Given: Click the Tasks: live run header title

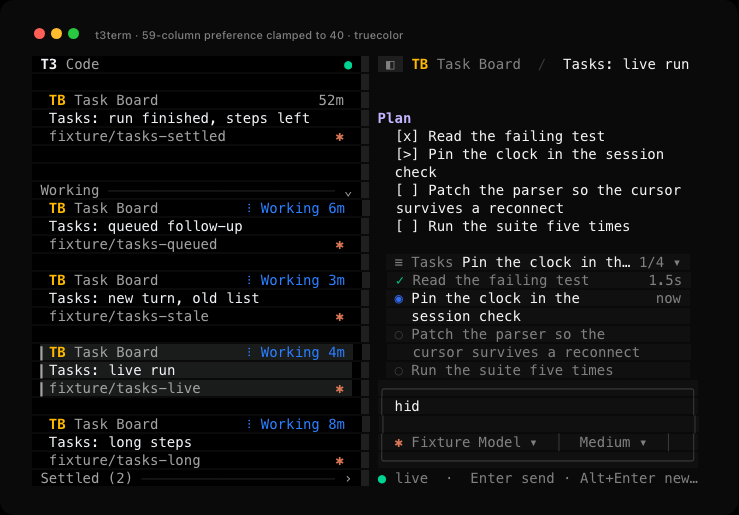Looking at the screenshot, I should tap(626, 64).
